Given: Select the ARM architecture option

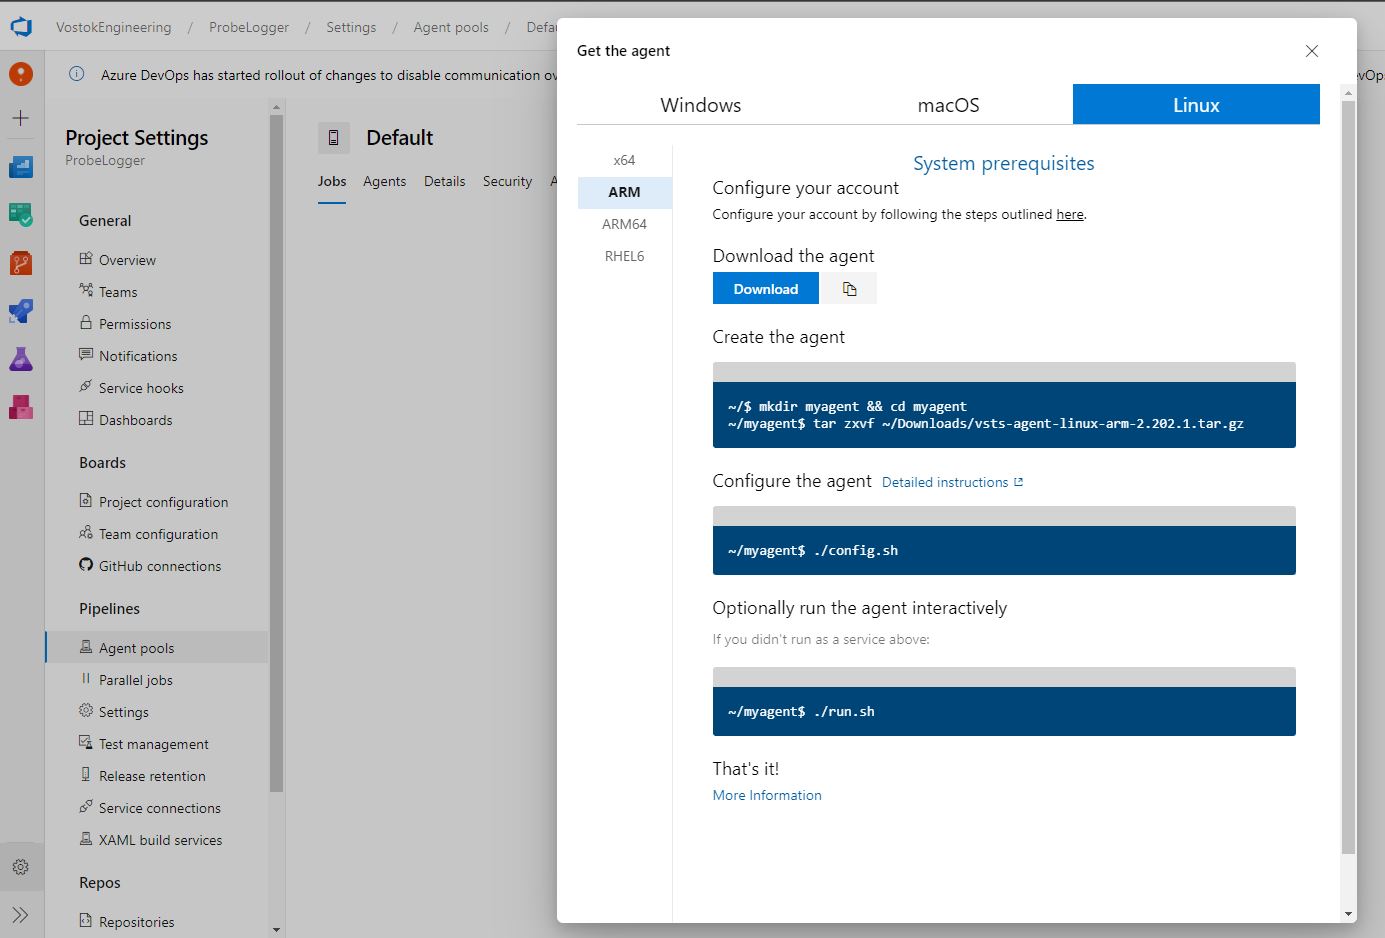Looking at the screenshot, I should coord(625,192).
